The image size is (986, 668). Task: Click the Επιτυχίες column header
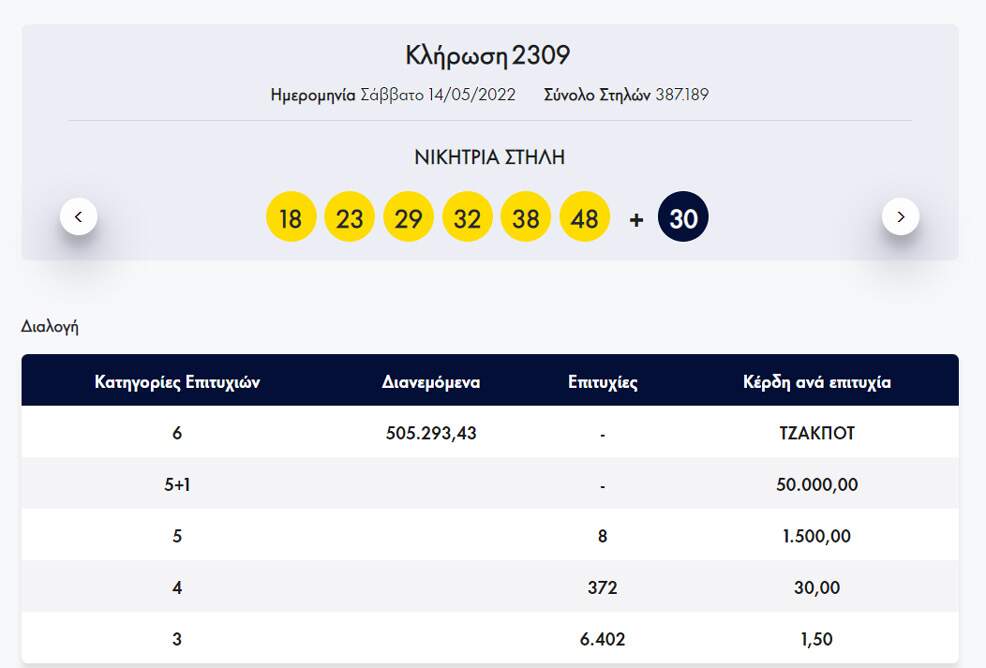(602, 382)
